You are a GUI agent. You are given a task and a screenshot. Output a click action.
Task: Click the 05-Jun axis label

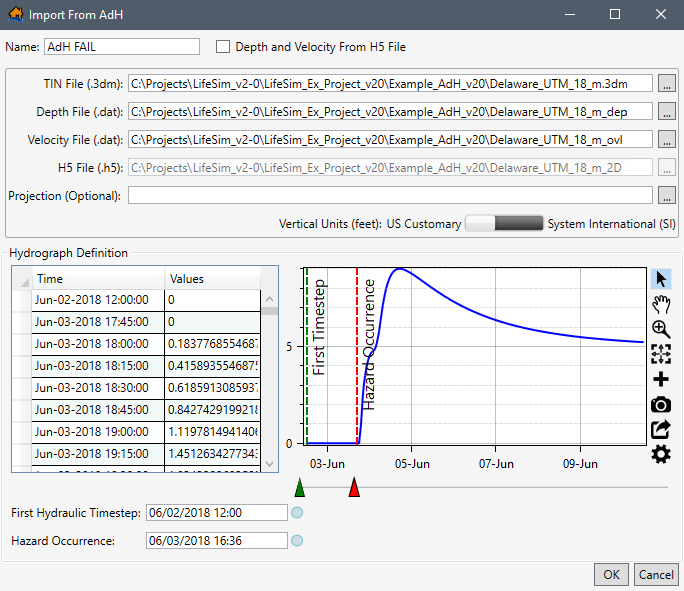412,464
